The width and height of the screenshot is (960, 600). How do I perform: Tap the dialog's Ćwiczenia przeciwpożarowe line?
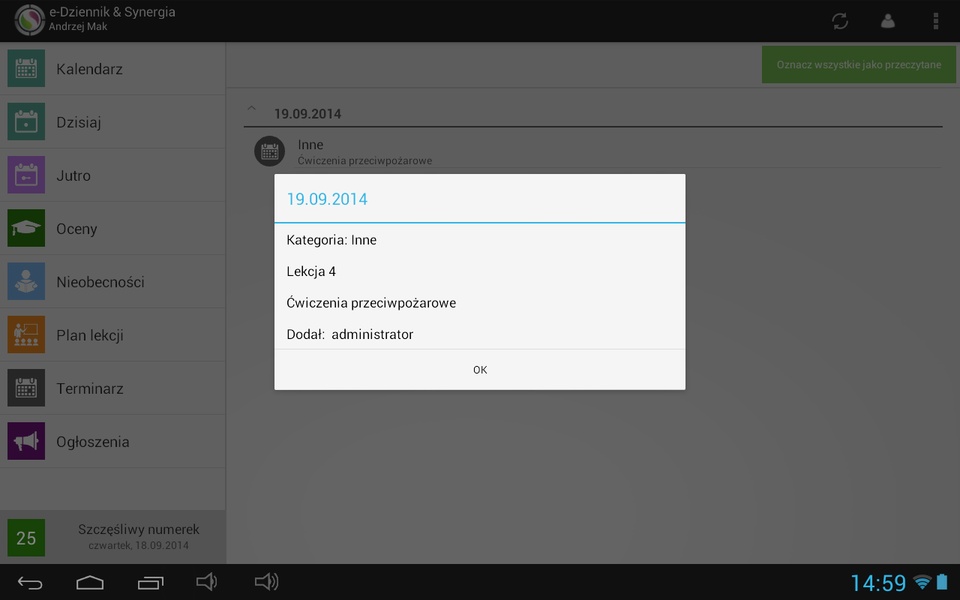click(x=371, y=303)
